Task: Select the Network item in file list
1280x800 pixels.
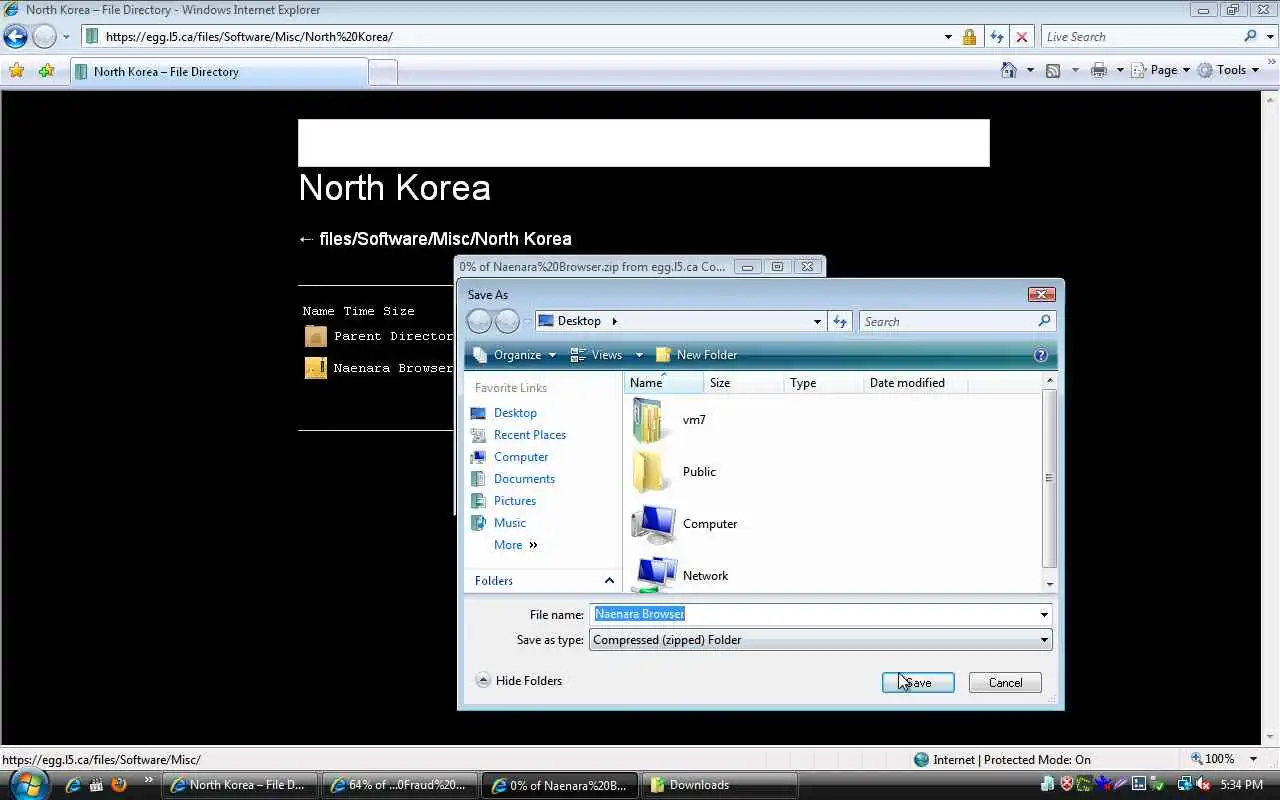Action: (x=705, y=576)
